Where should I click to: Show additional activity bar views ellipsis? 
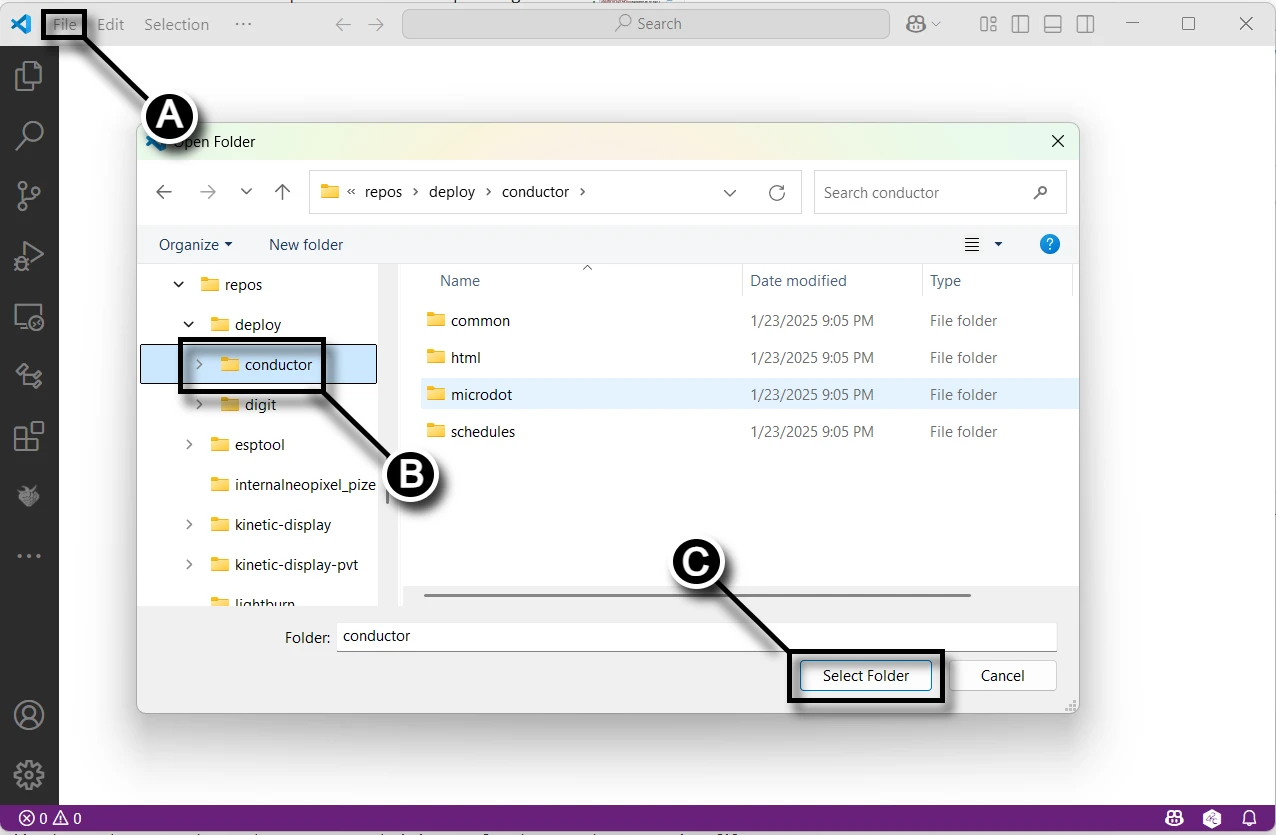(x=29, y=556)
